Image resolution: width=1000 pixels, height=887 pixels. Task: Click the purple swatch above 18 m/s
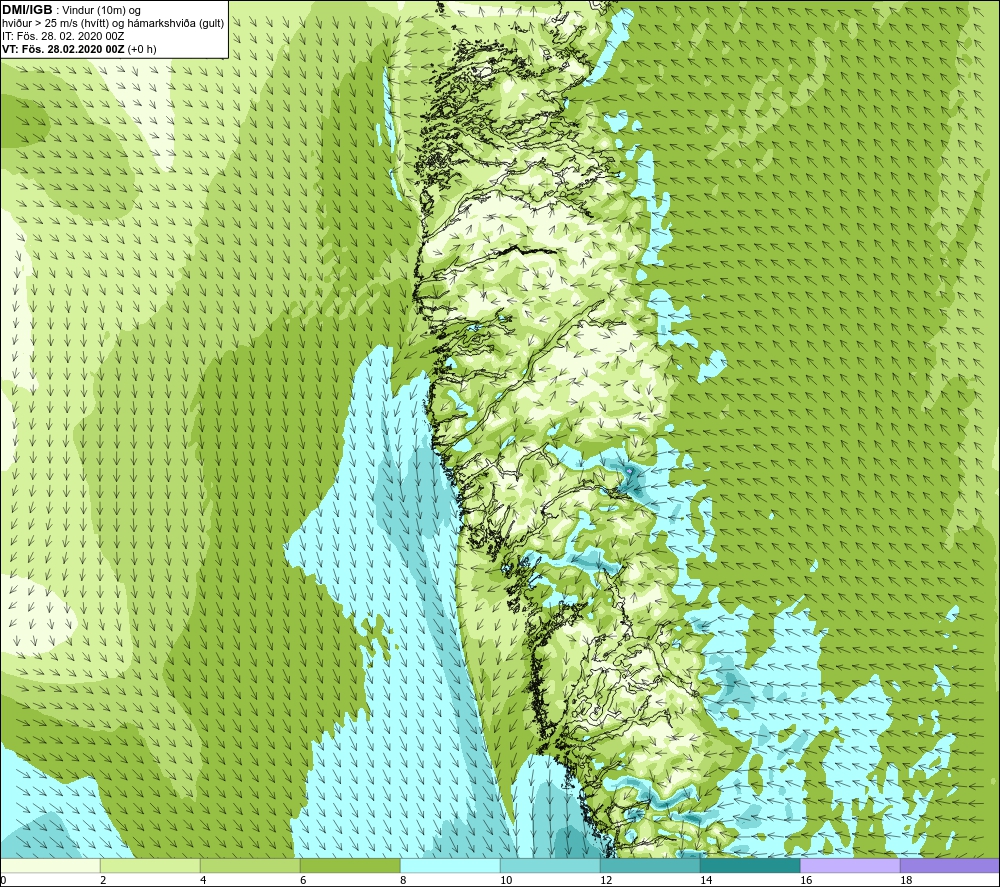point(950,865)
